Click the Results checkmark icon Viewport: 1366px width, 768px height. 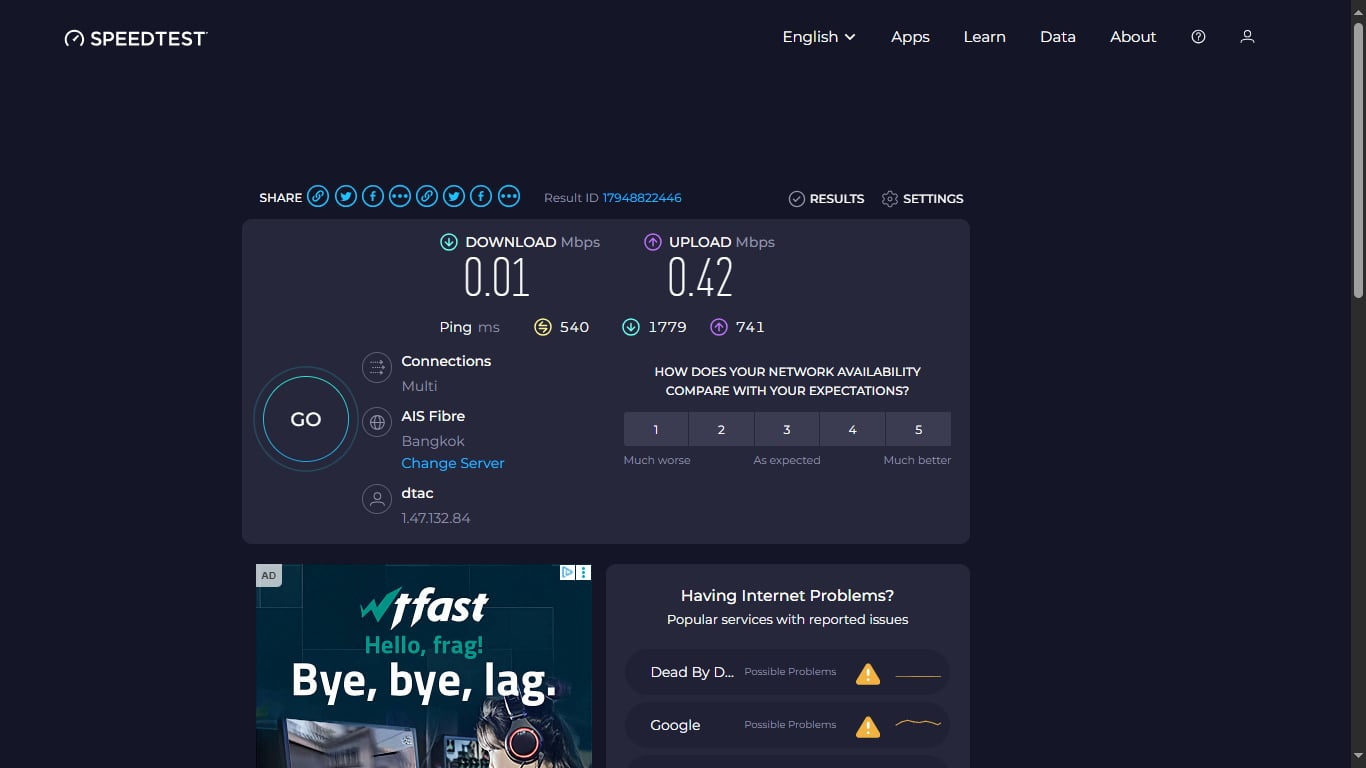[797, 199]
